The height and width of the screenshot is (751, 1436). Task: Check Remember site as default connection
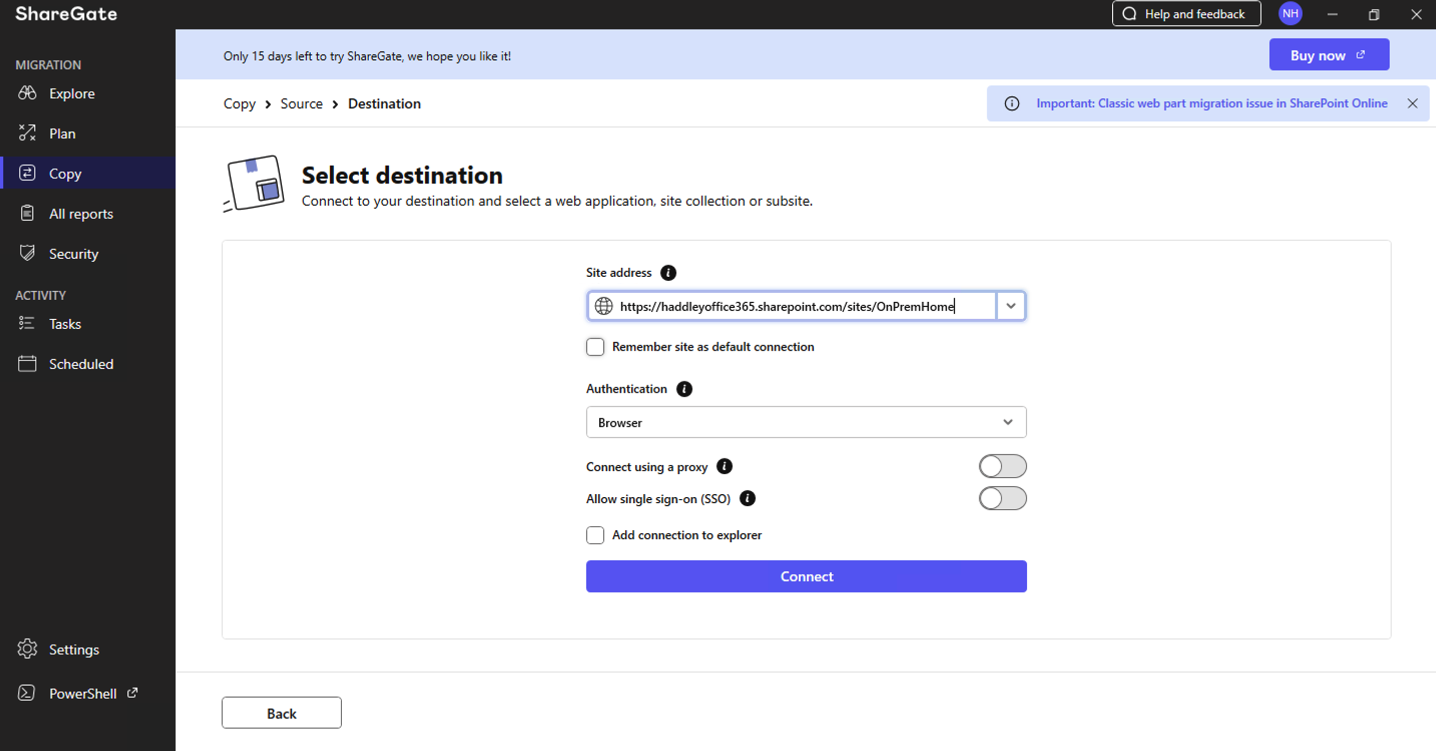[x=595, y=347]
